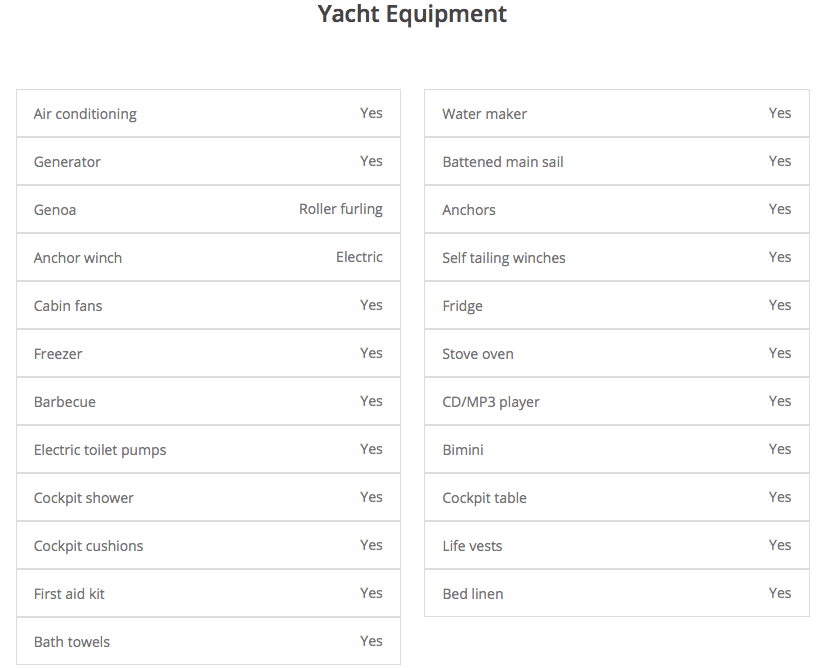The height and width of the screenshot is (668, 828).
Task: Click the First aid kit label
Action: point(69,594)
